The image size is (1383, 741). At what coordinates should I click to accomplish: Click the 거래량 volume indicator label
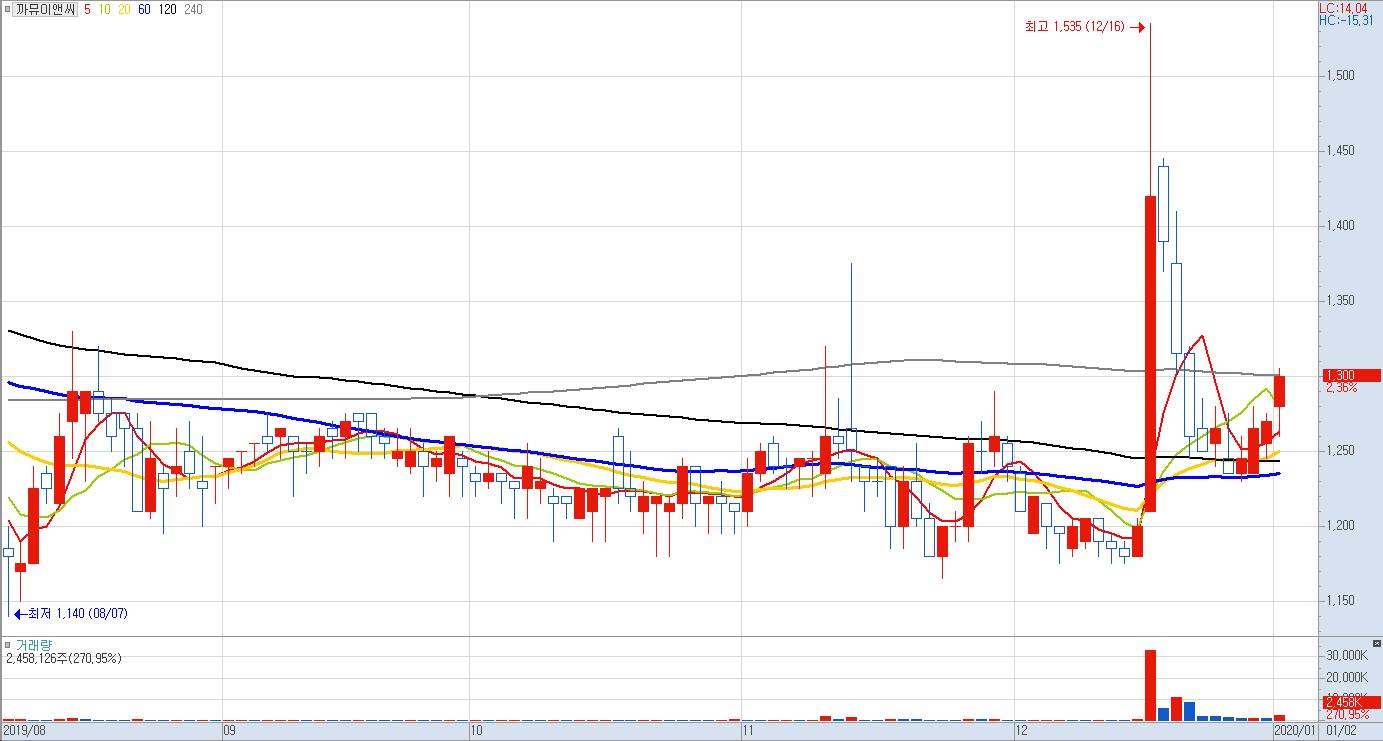pyautogui.click(x=33, y=645)
